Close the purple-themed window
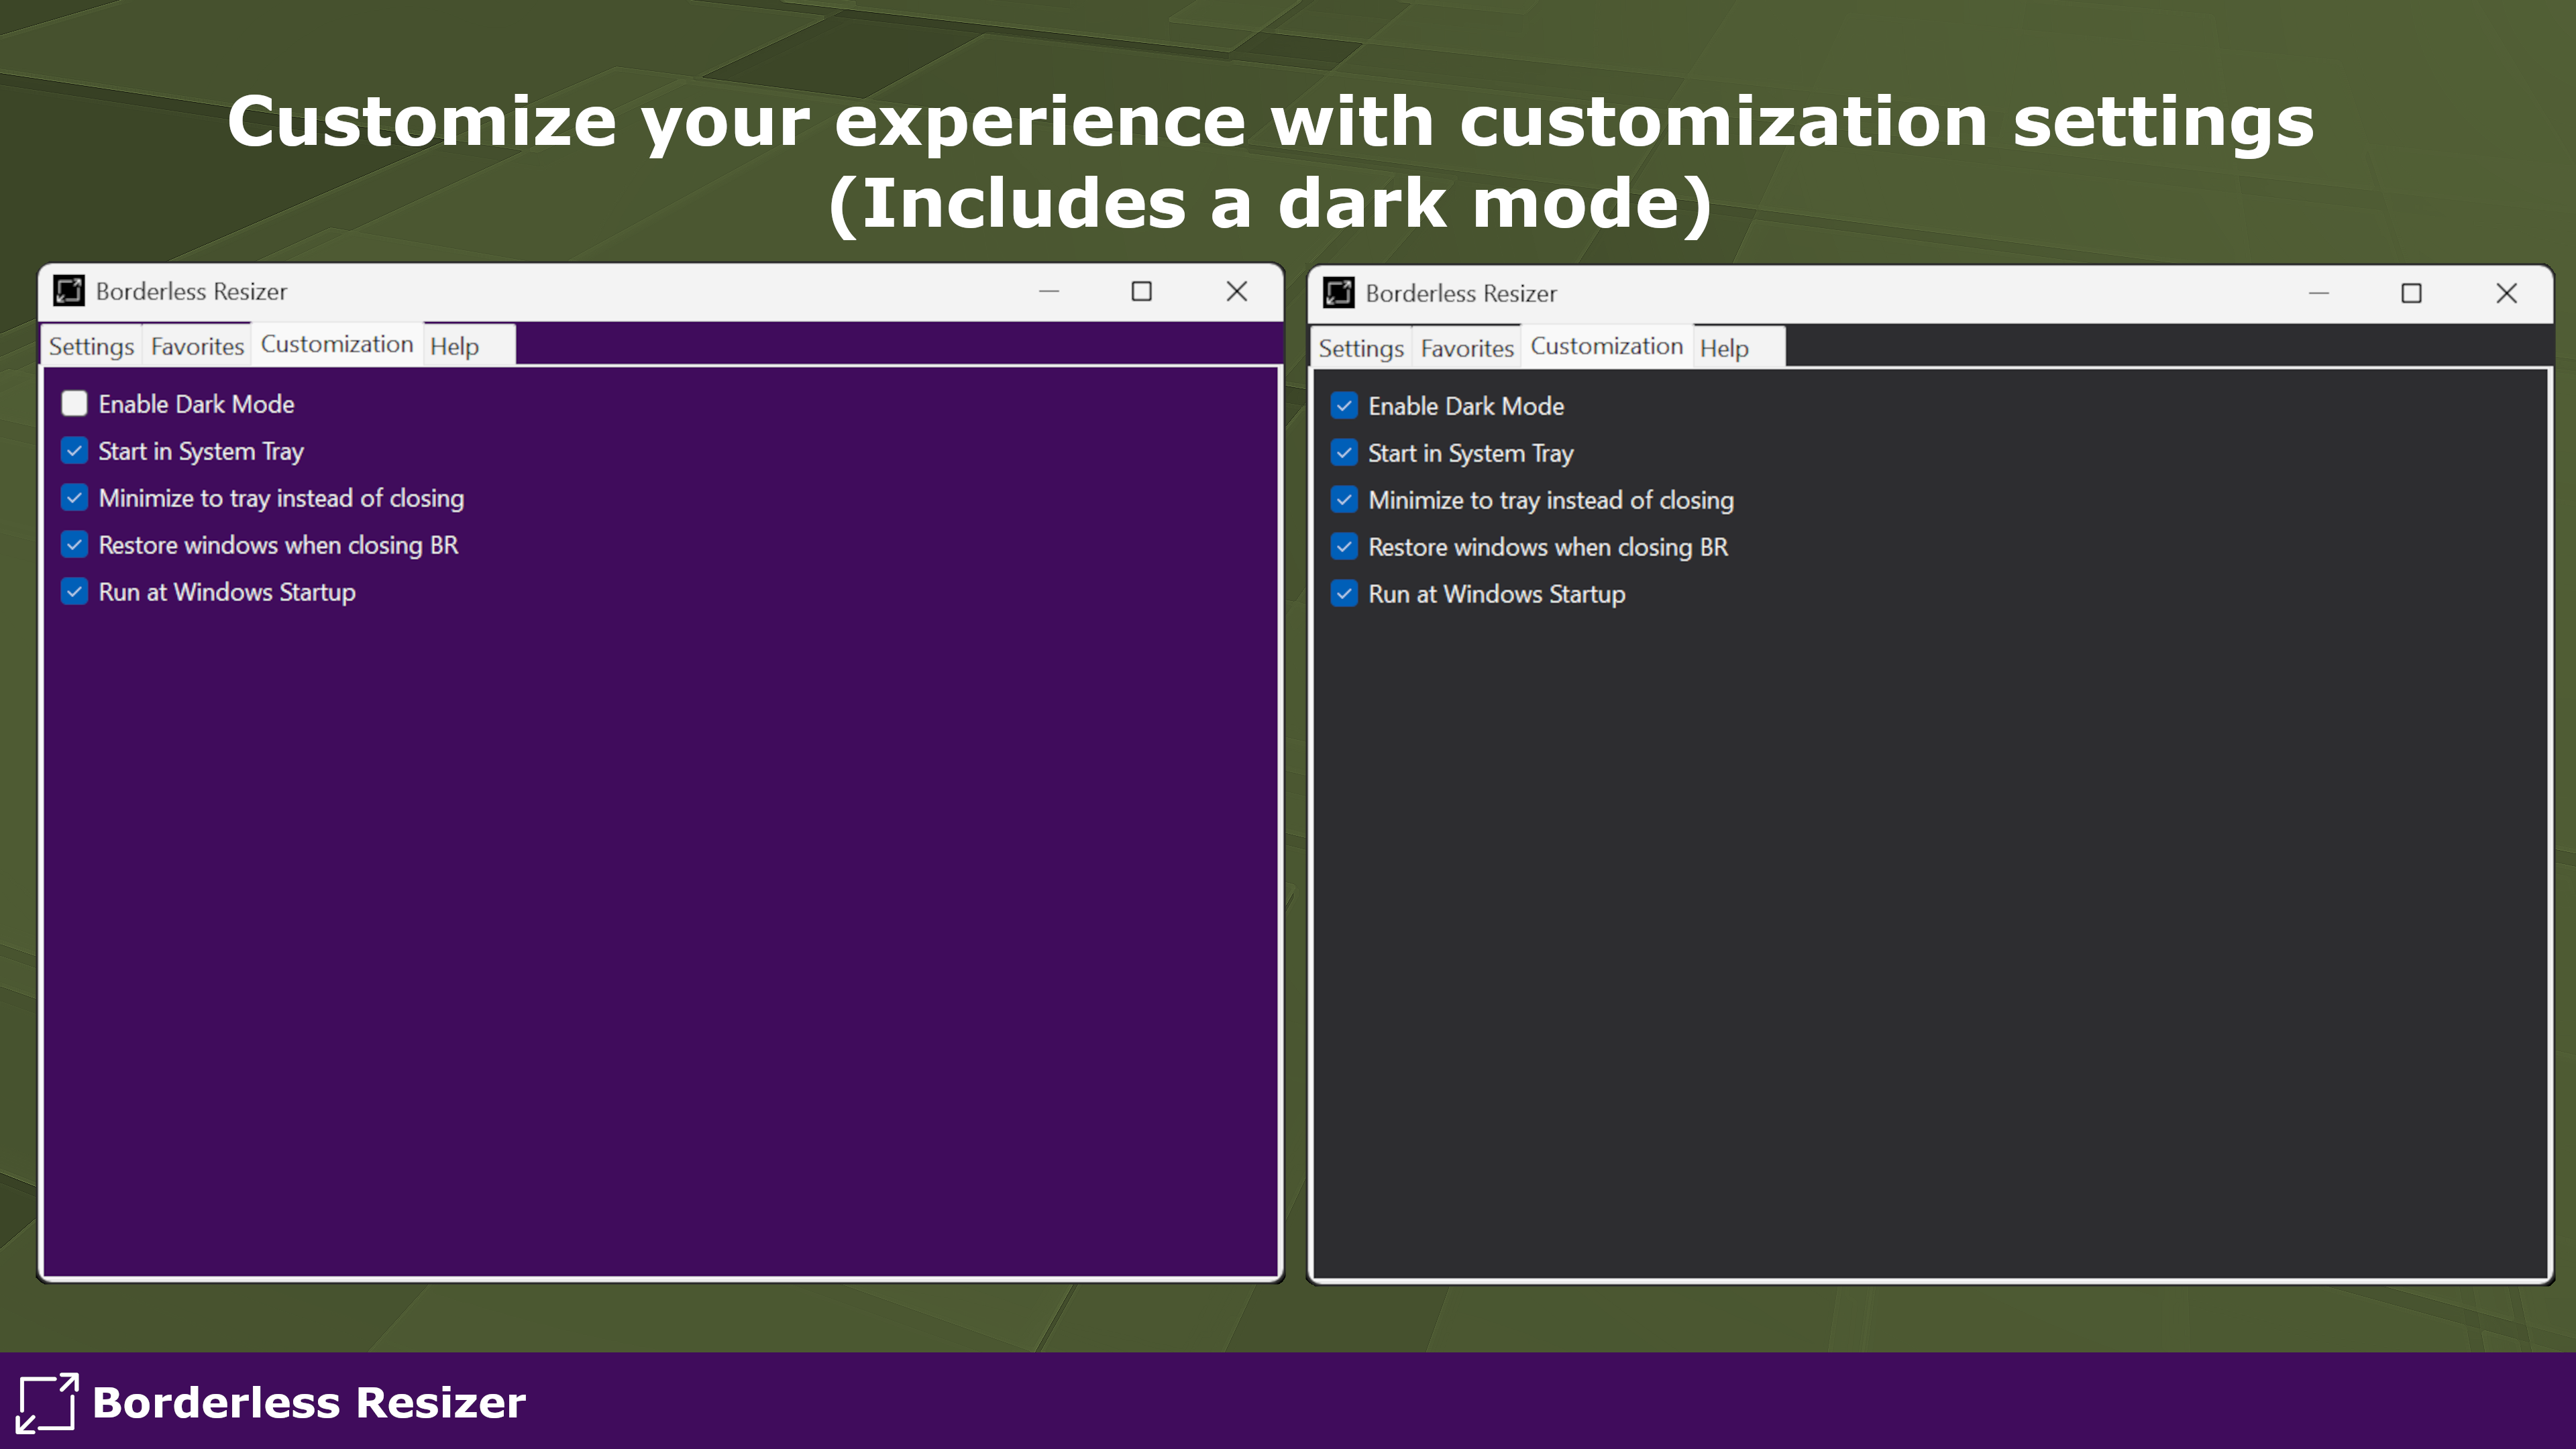Screen dimensions: 2576x1449 point(1236,291)
